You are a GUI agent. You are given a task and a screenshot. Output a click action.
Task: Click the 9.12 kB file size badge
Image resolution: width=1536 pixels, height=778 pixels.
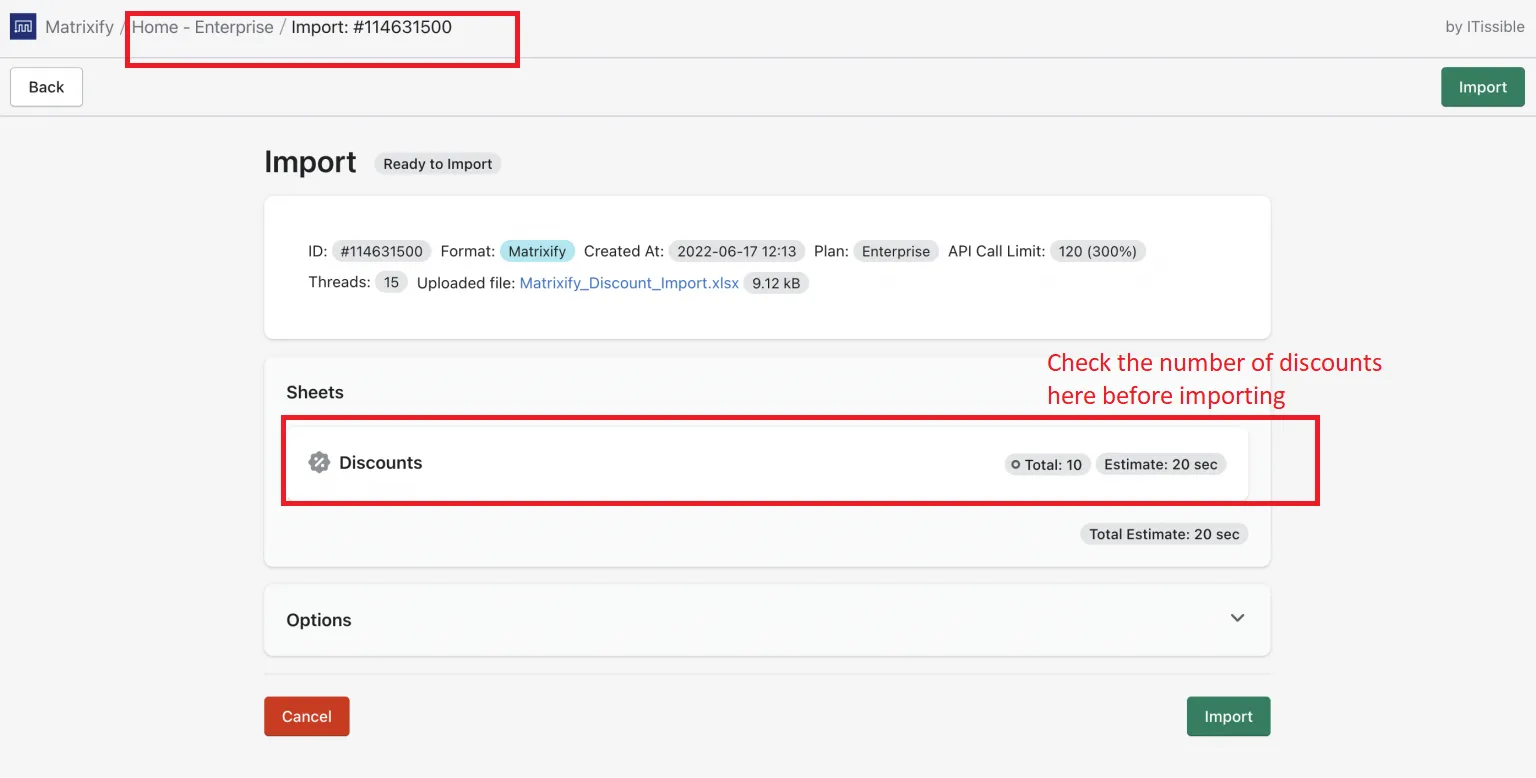click(x=776, y=283)
